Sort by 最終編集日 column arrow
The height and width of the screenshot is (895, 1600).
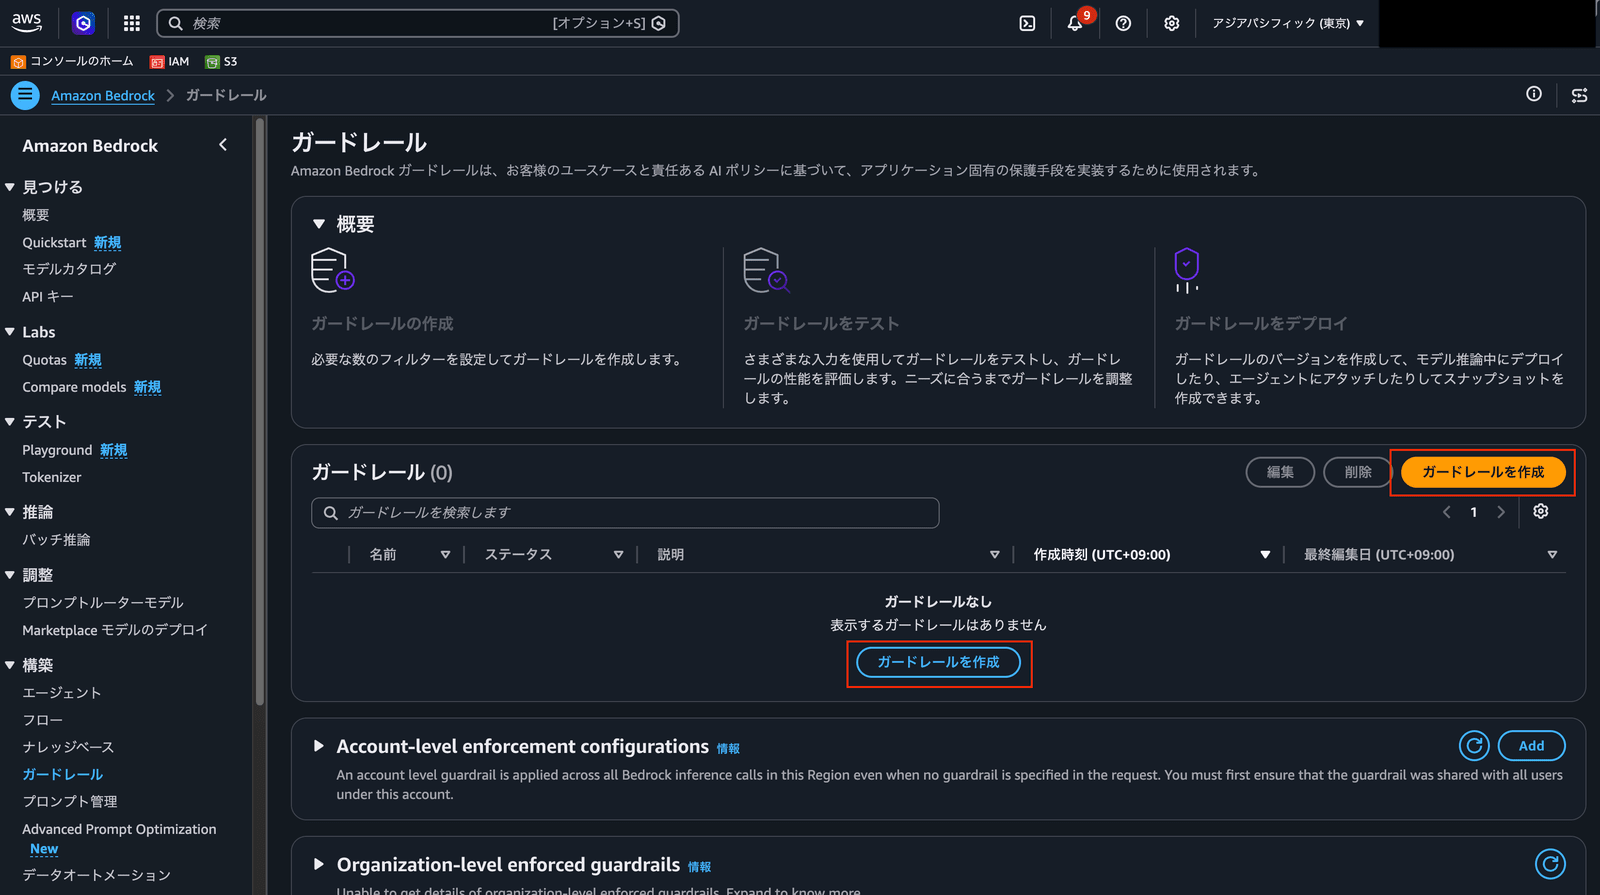click(1552, 555)
